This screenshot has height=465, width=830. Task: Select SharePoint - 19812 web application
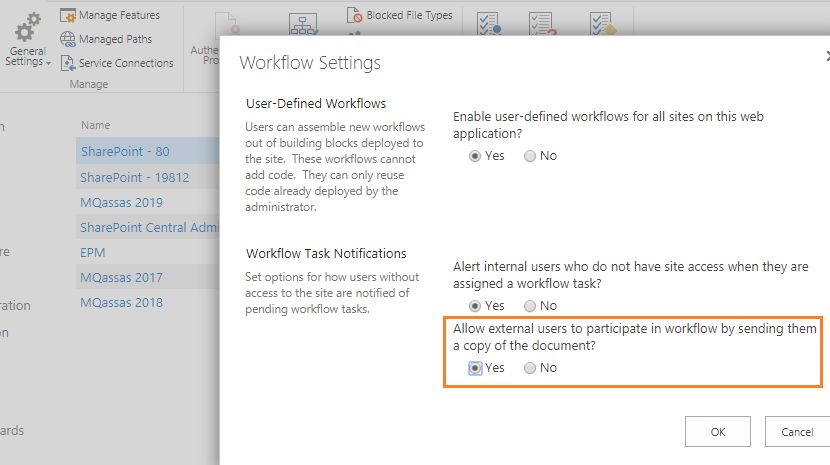134,177
